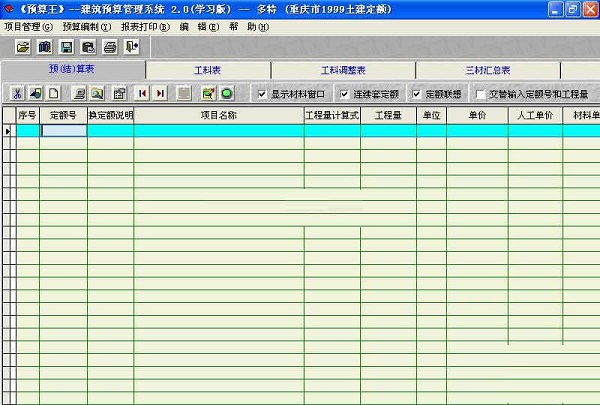Click the green circle icon

(227, 93)
